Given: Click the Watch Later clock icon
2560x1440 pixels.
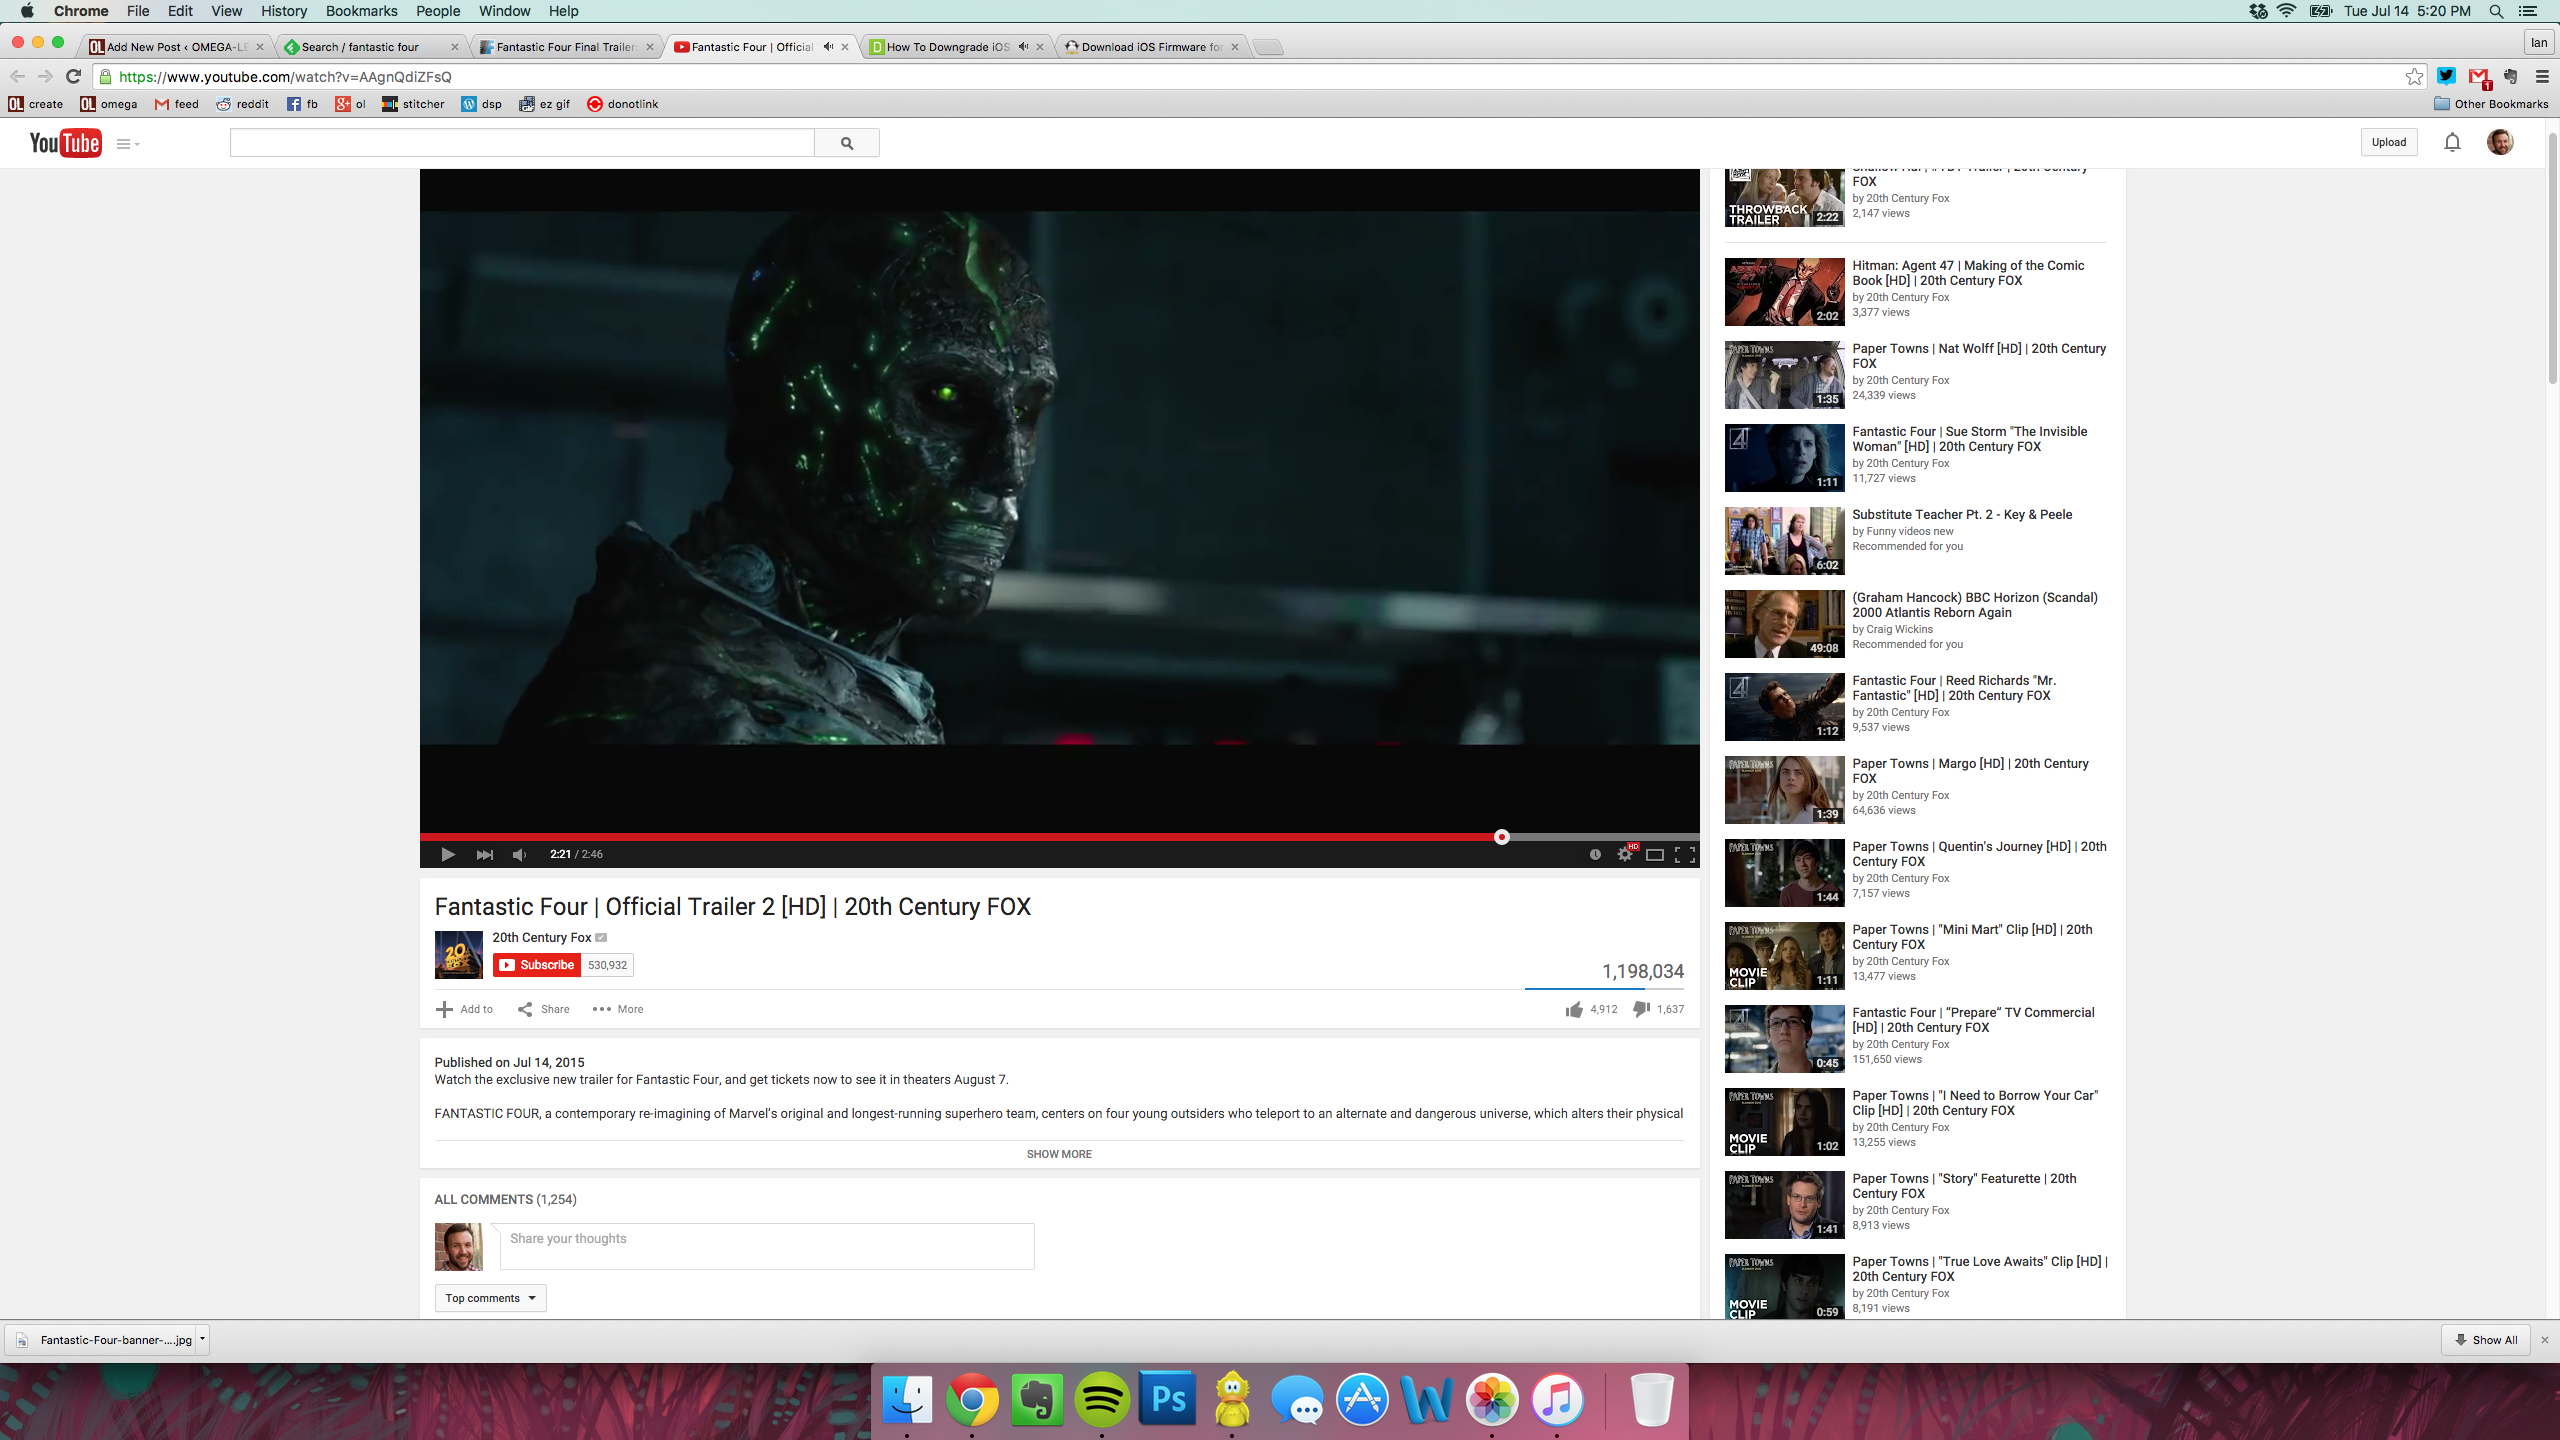Looking at the screenshot, I should point(1595,854).
